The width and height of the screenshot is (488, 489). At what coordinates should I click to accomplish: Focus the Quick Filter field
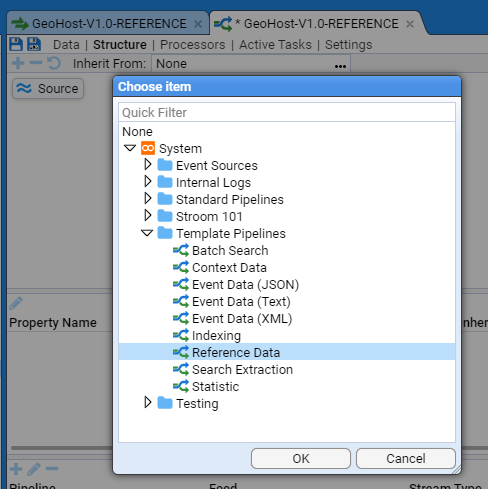pyautogui.click(x=287, y=113)
